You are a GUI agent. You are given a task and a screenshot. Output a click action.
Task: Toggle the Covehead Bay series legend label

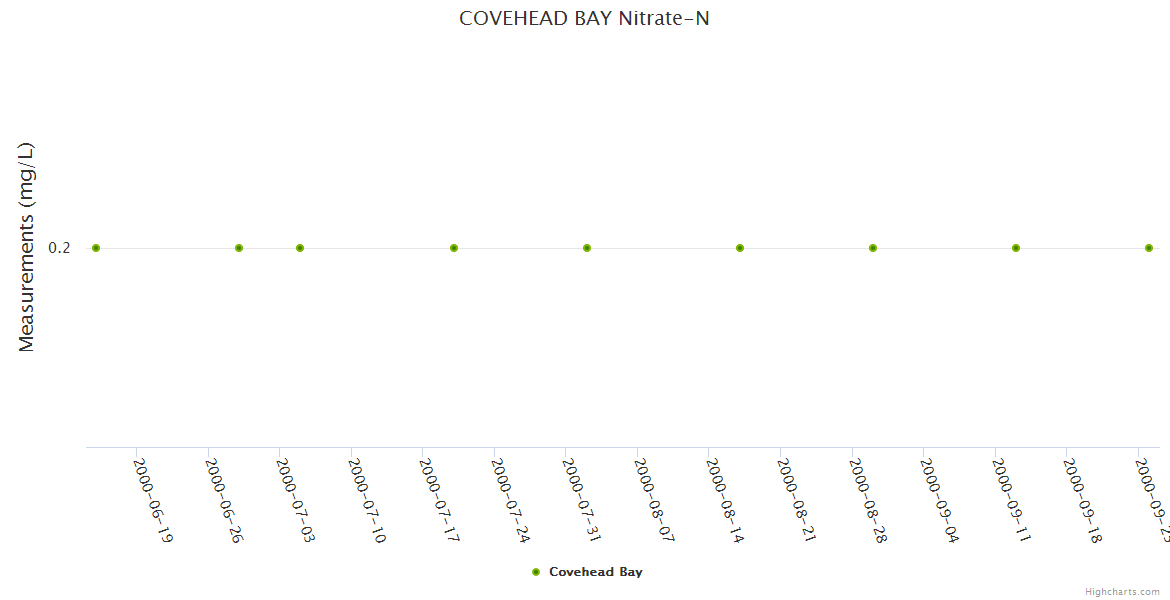point(595,572)
